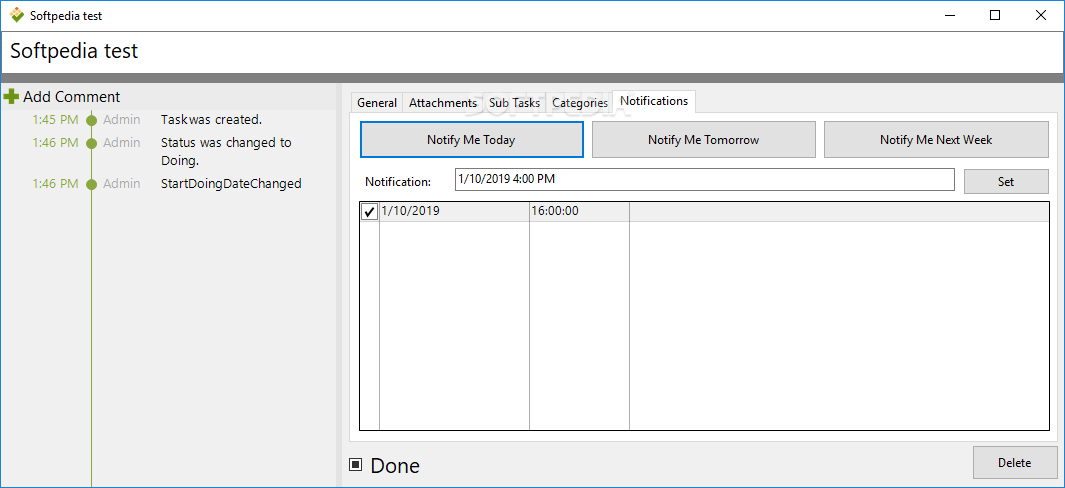Click the Add Comment label

pyautogui.click(x=71, y=97)
